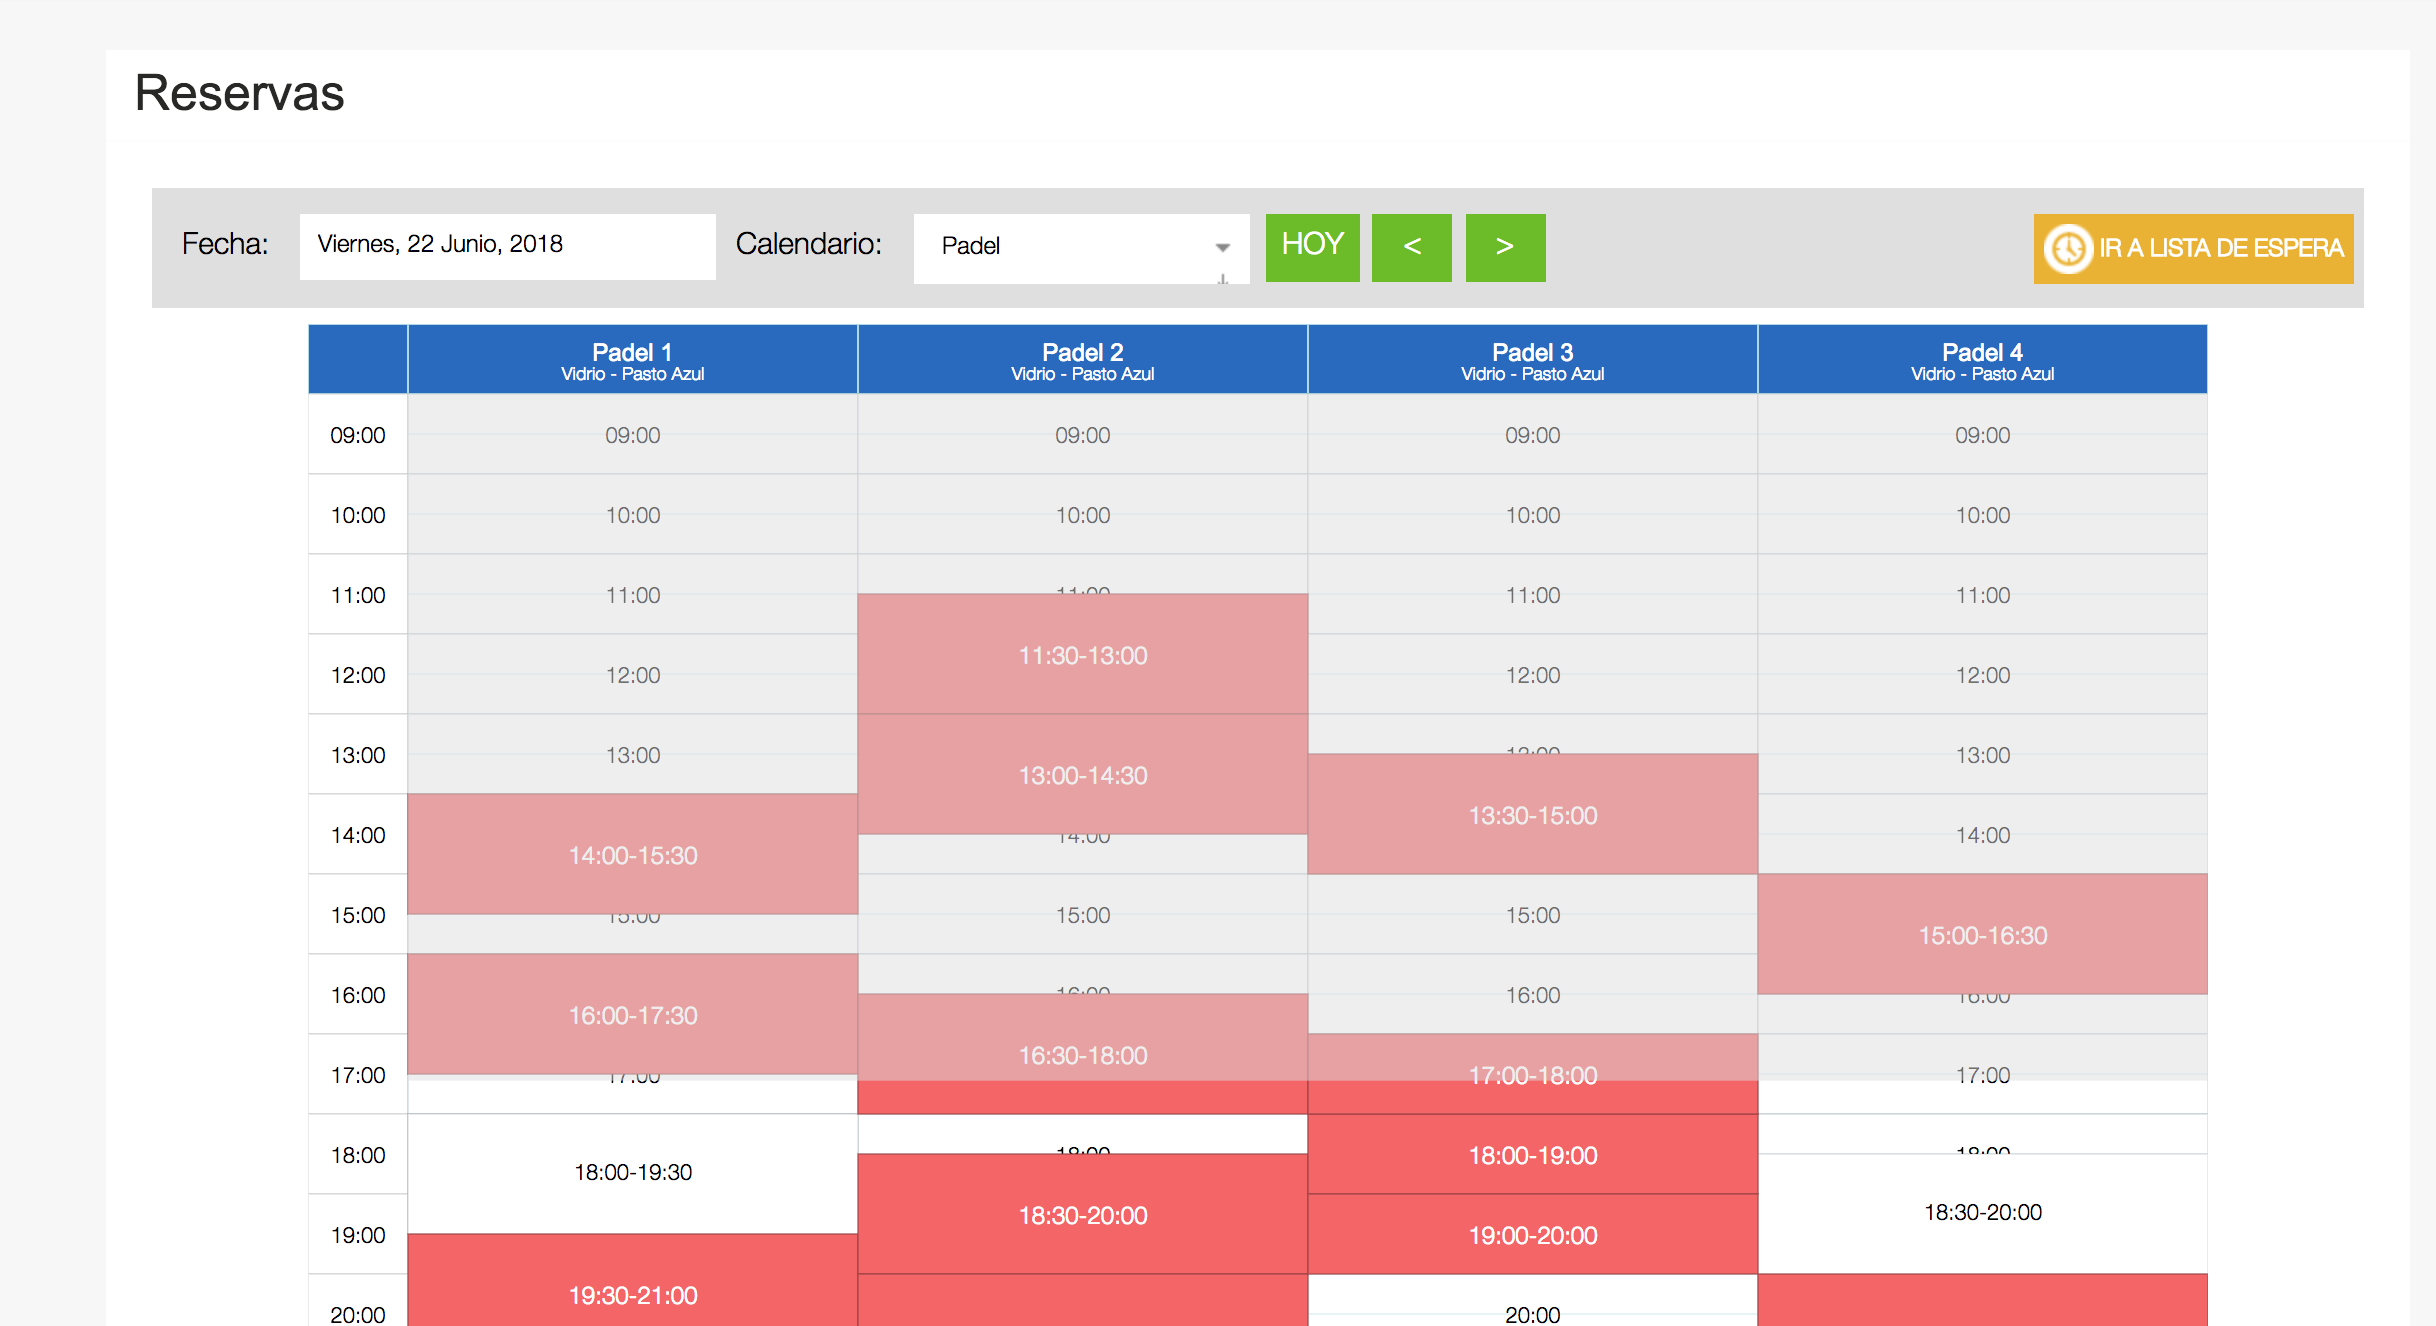Click reserved 15:00-16:30 block in Padel 4

pyautogui.click(x=1982, y=935)
